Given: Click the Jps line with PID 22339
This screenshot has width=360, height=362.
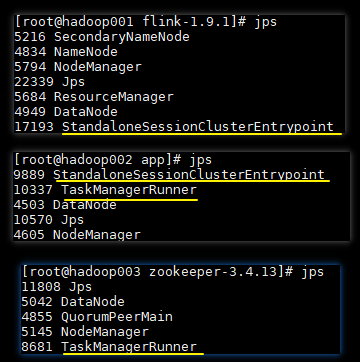Looking at the screenshot, I should pos(49,82).
